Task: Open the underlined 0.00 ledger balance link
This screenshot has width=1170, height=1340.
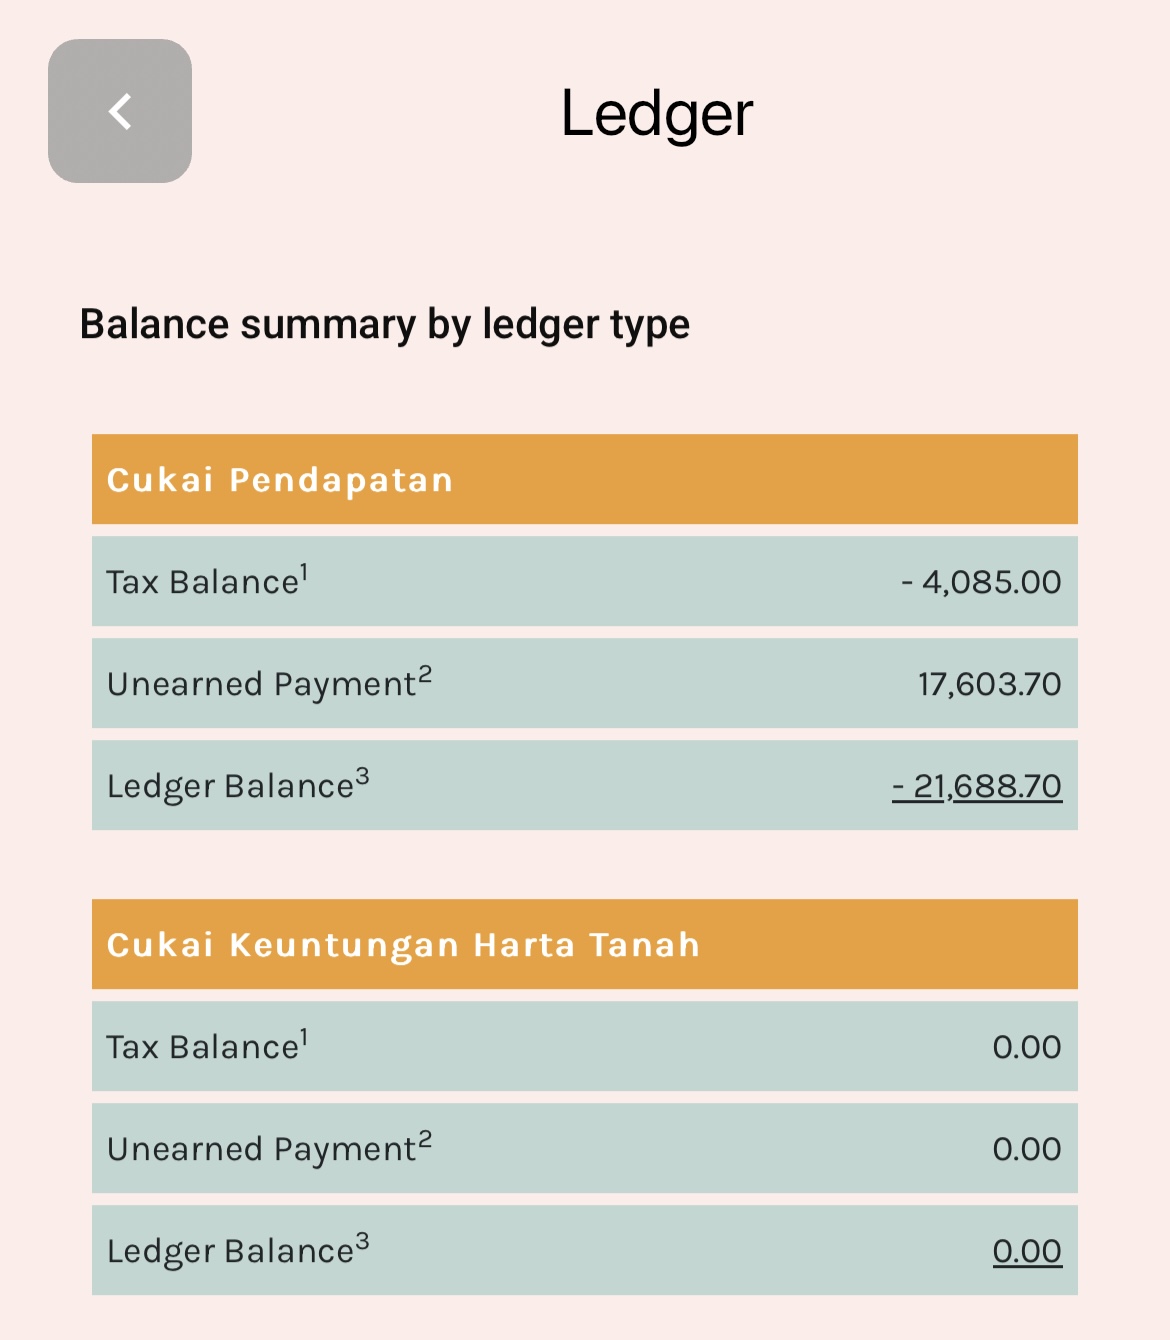Action: click(x=1027, y=1251)
